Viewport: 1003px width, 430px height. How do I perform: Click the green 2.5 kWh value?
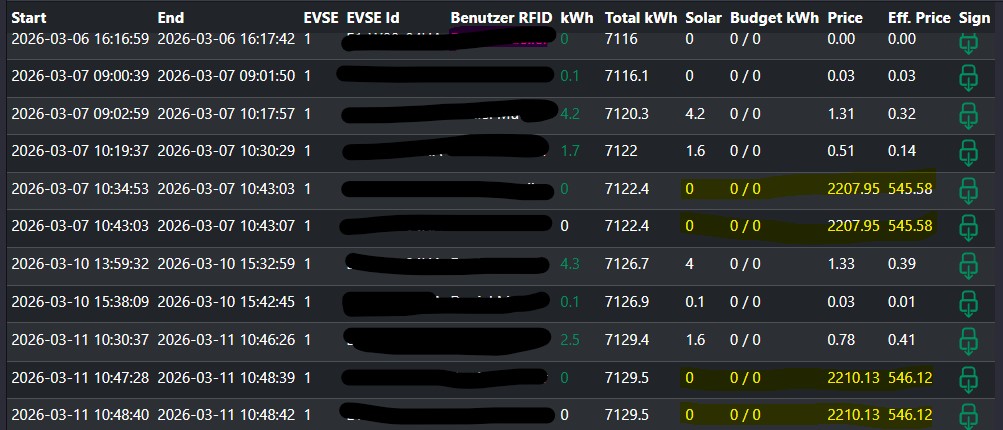(x=570, y=340)
